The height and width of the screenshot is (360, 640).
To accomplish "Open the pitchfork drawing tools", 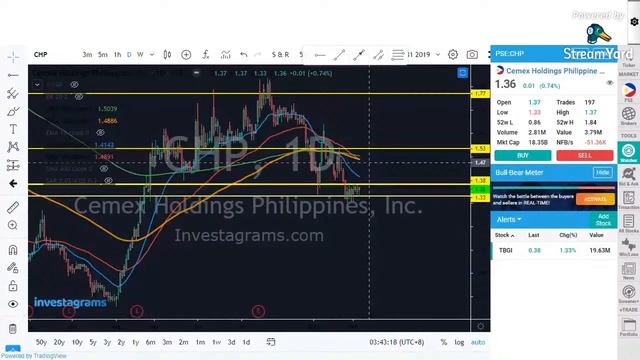I will [13, 93].
